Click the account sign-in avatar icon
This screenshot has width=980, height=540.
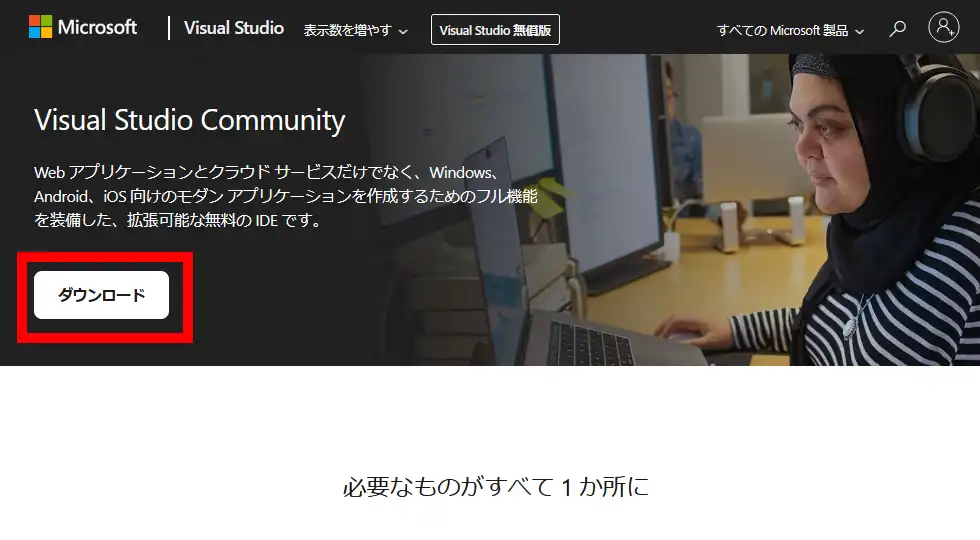(944, 28)
